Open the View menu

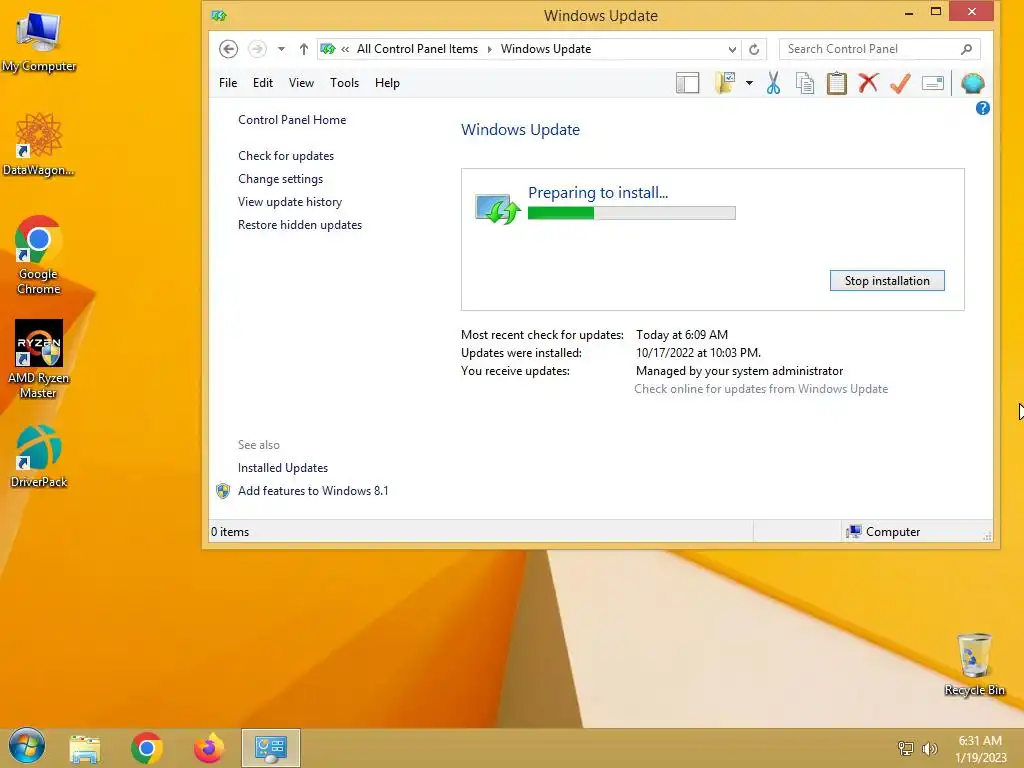[x=301, y=83]
